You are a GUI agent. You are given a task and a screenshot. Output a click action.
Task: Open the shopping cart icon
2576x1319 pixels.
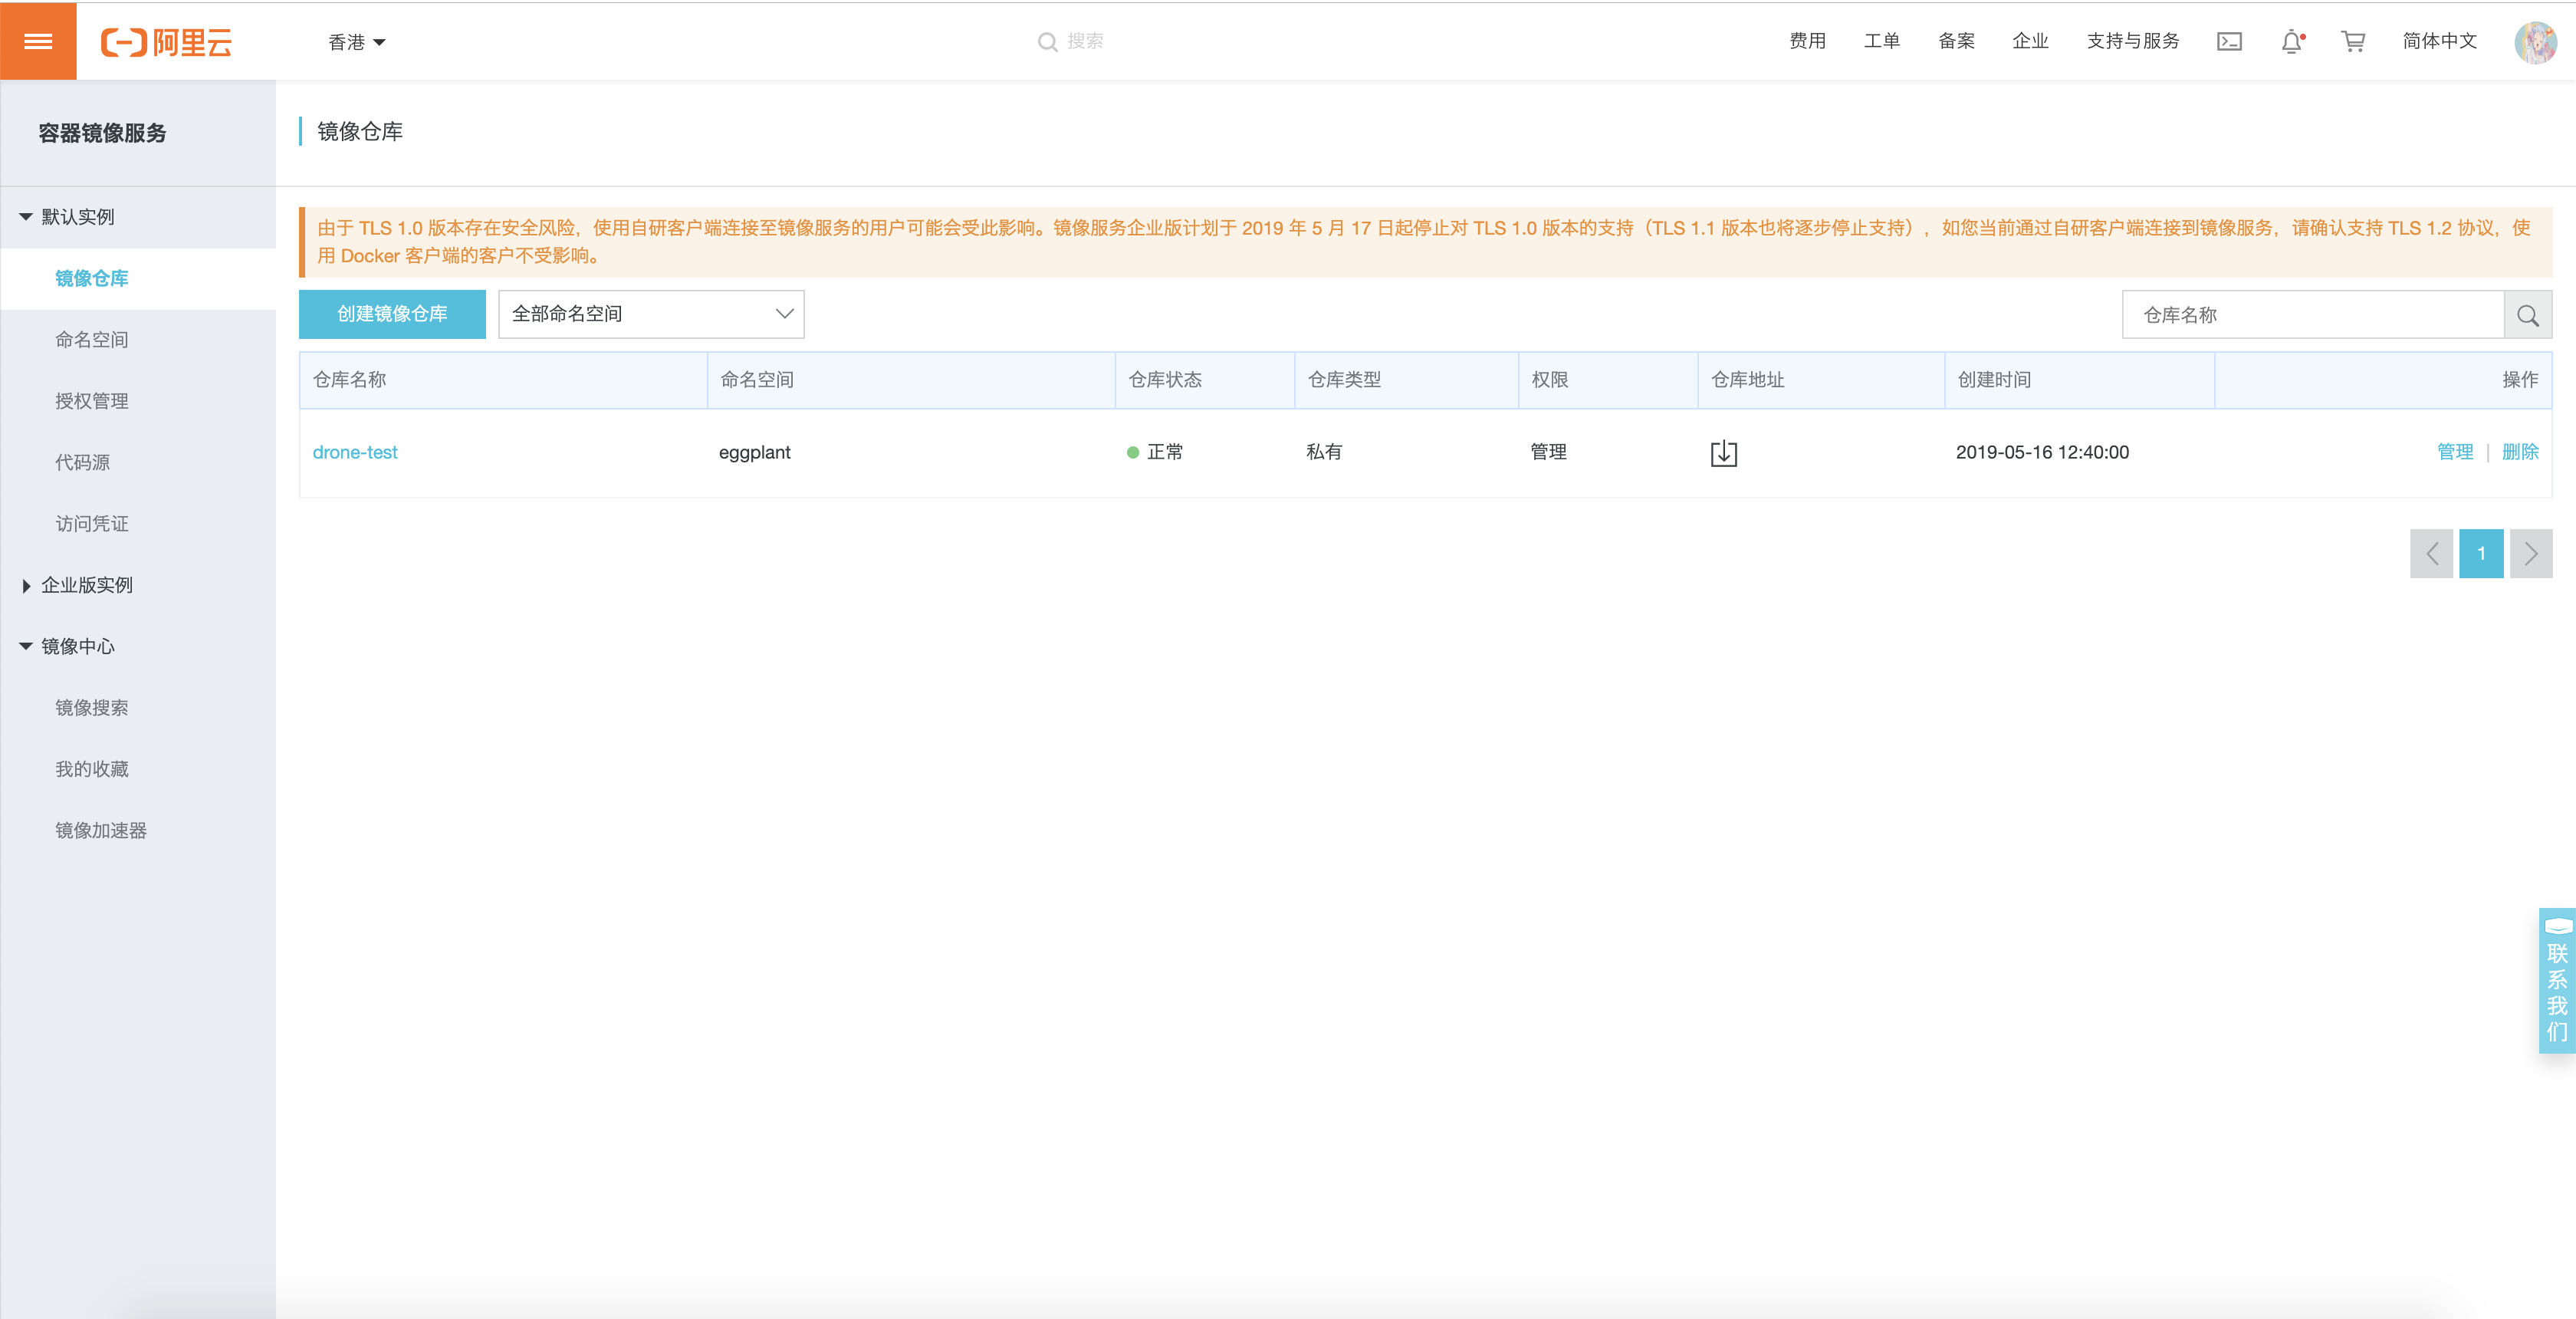click(x=2352, y=41)
